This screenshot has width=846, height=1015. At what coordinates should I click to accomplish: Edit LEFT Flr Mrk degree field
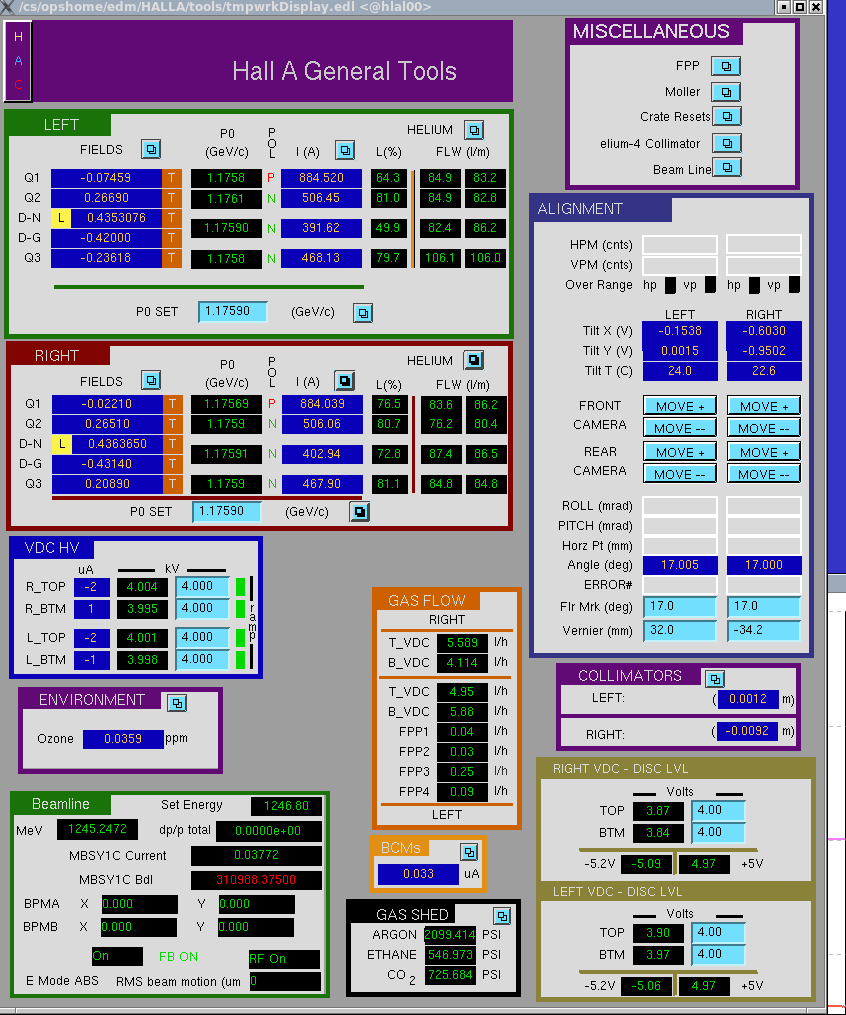point(680,607)
